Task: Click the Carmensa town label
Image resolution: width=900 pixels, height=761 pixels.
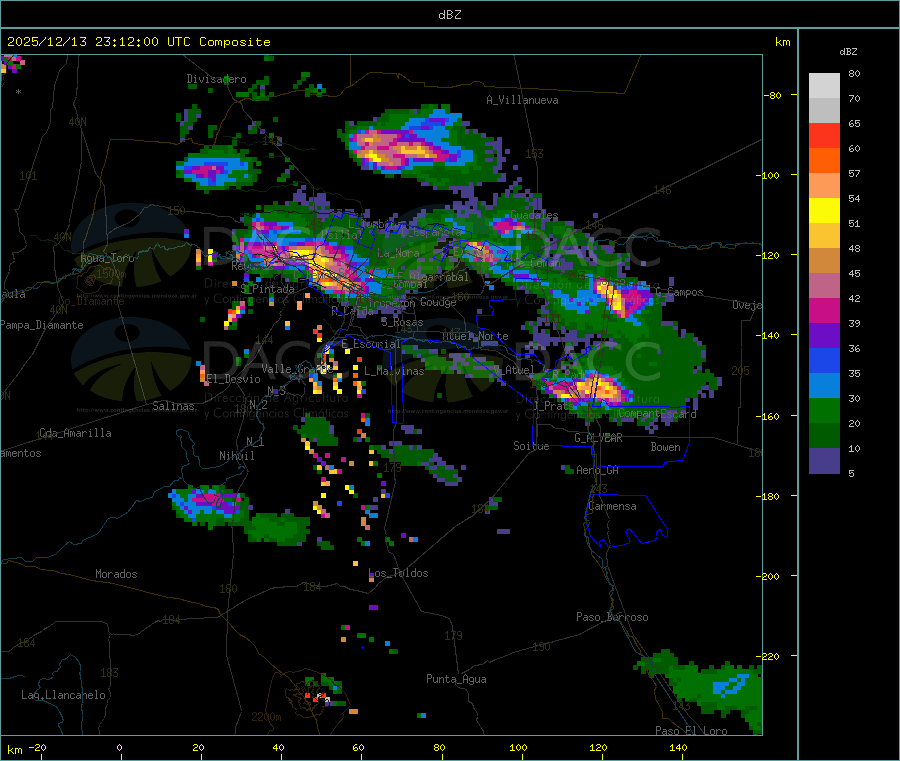Action: point(612,506)
